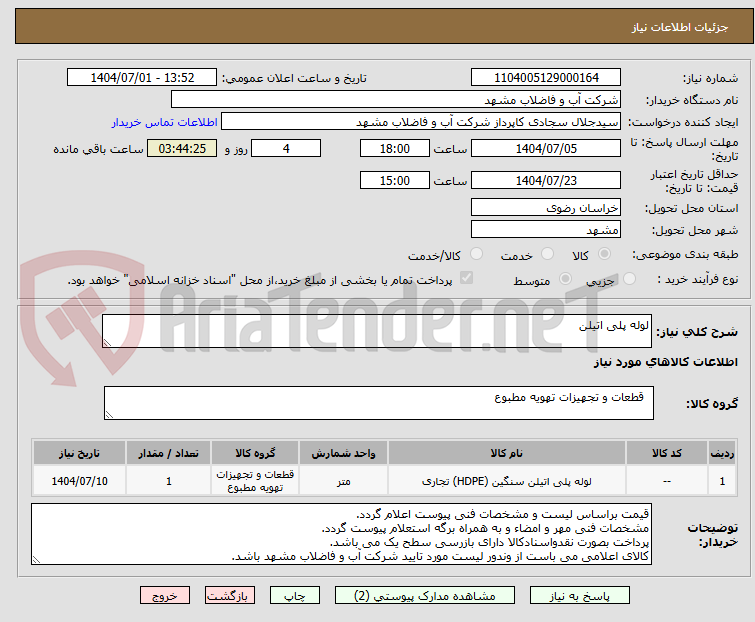Screen dimensions: 755x622
Task: Toggle the اسناد خزانه اسلامی payment checkbox
Action: pyautogui.click(x=466, y=278)
